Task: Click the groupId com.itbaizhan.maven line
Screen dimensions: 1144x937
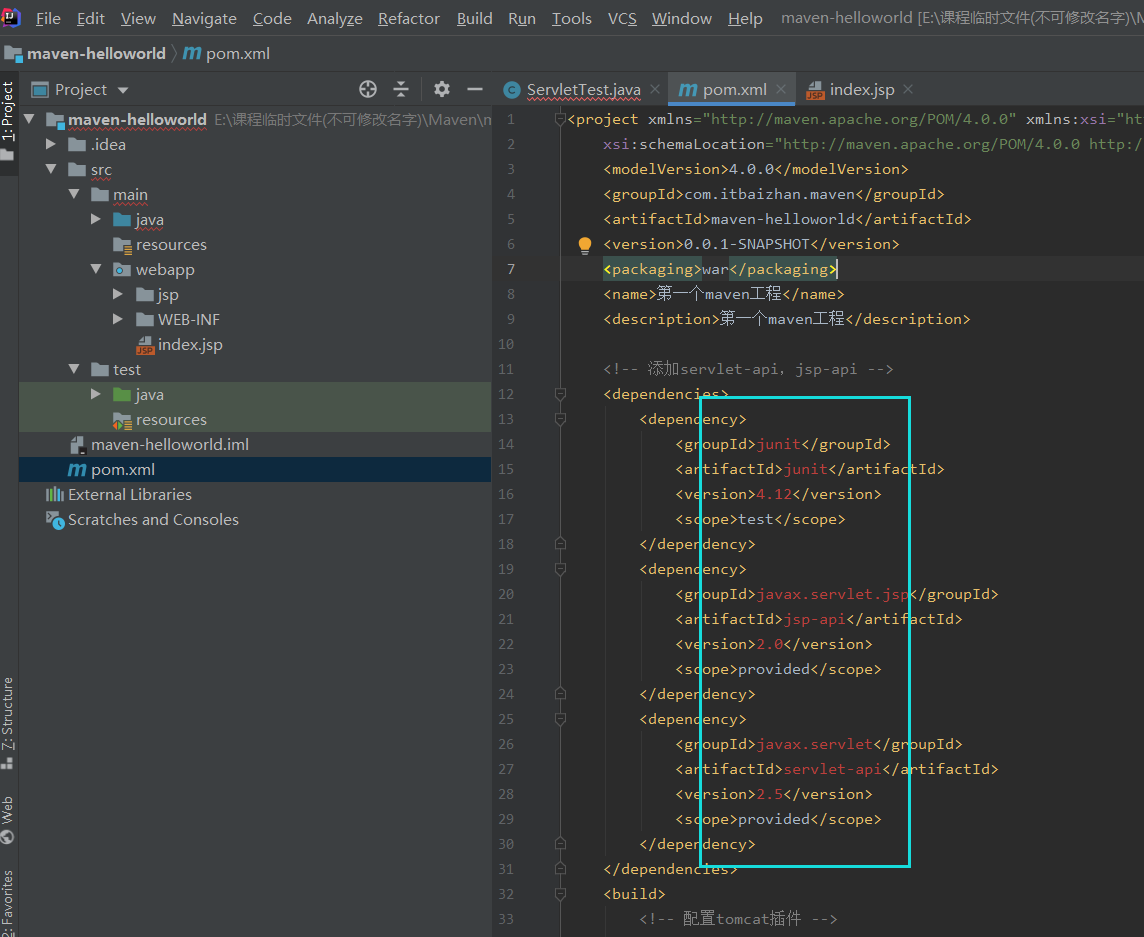Action: click(774, 194)
